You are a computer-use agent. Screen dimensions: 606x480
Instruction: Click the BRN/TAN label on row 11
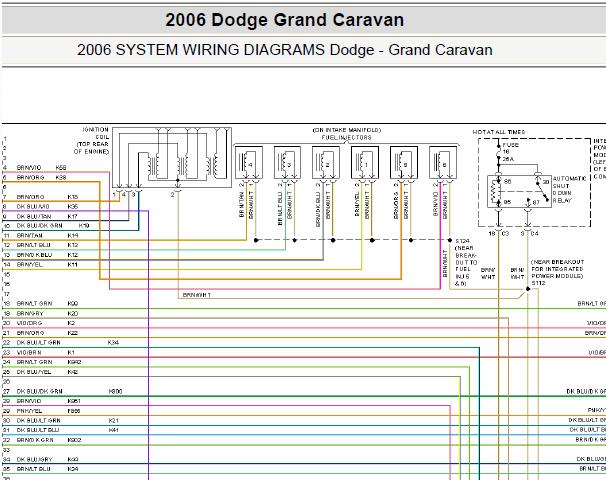29,235
